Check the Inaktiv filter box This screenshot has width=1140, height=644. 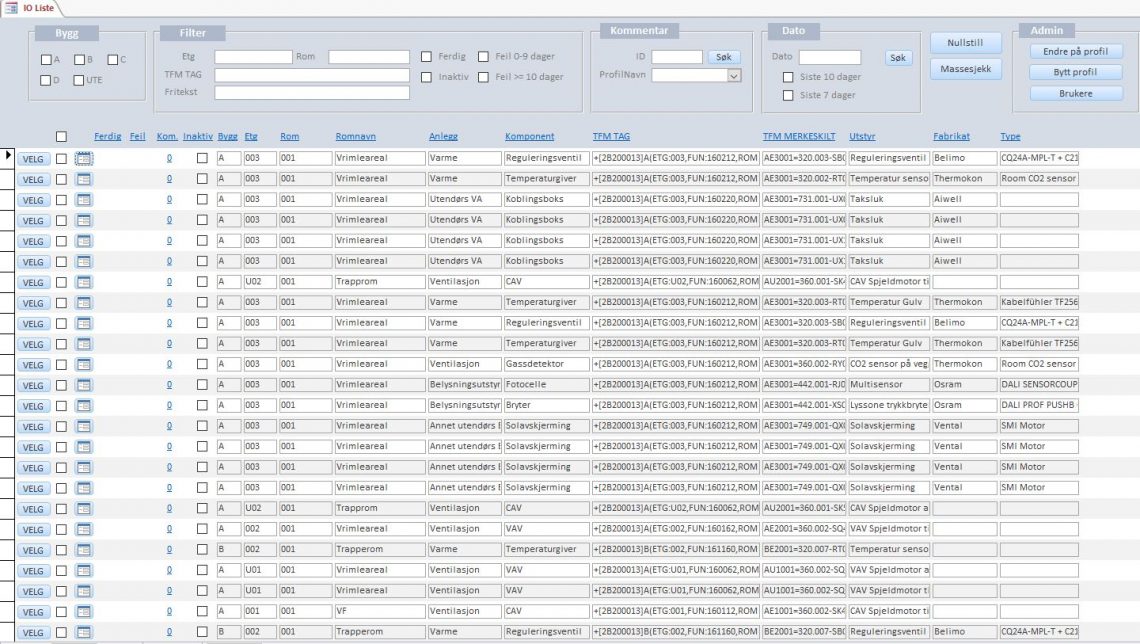(x=426, y=77)
